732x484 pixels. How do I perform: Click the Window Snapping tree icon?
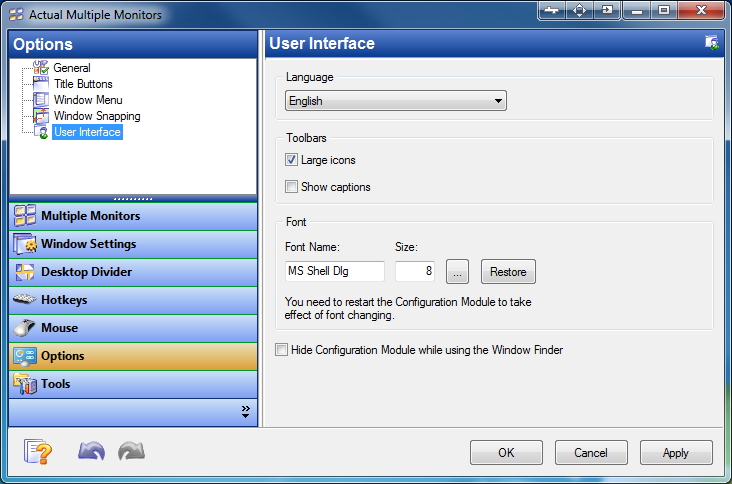coord(41,116)
